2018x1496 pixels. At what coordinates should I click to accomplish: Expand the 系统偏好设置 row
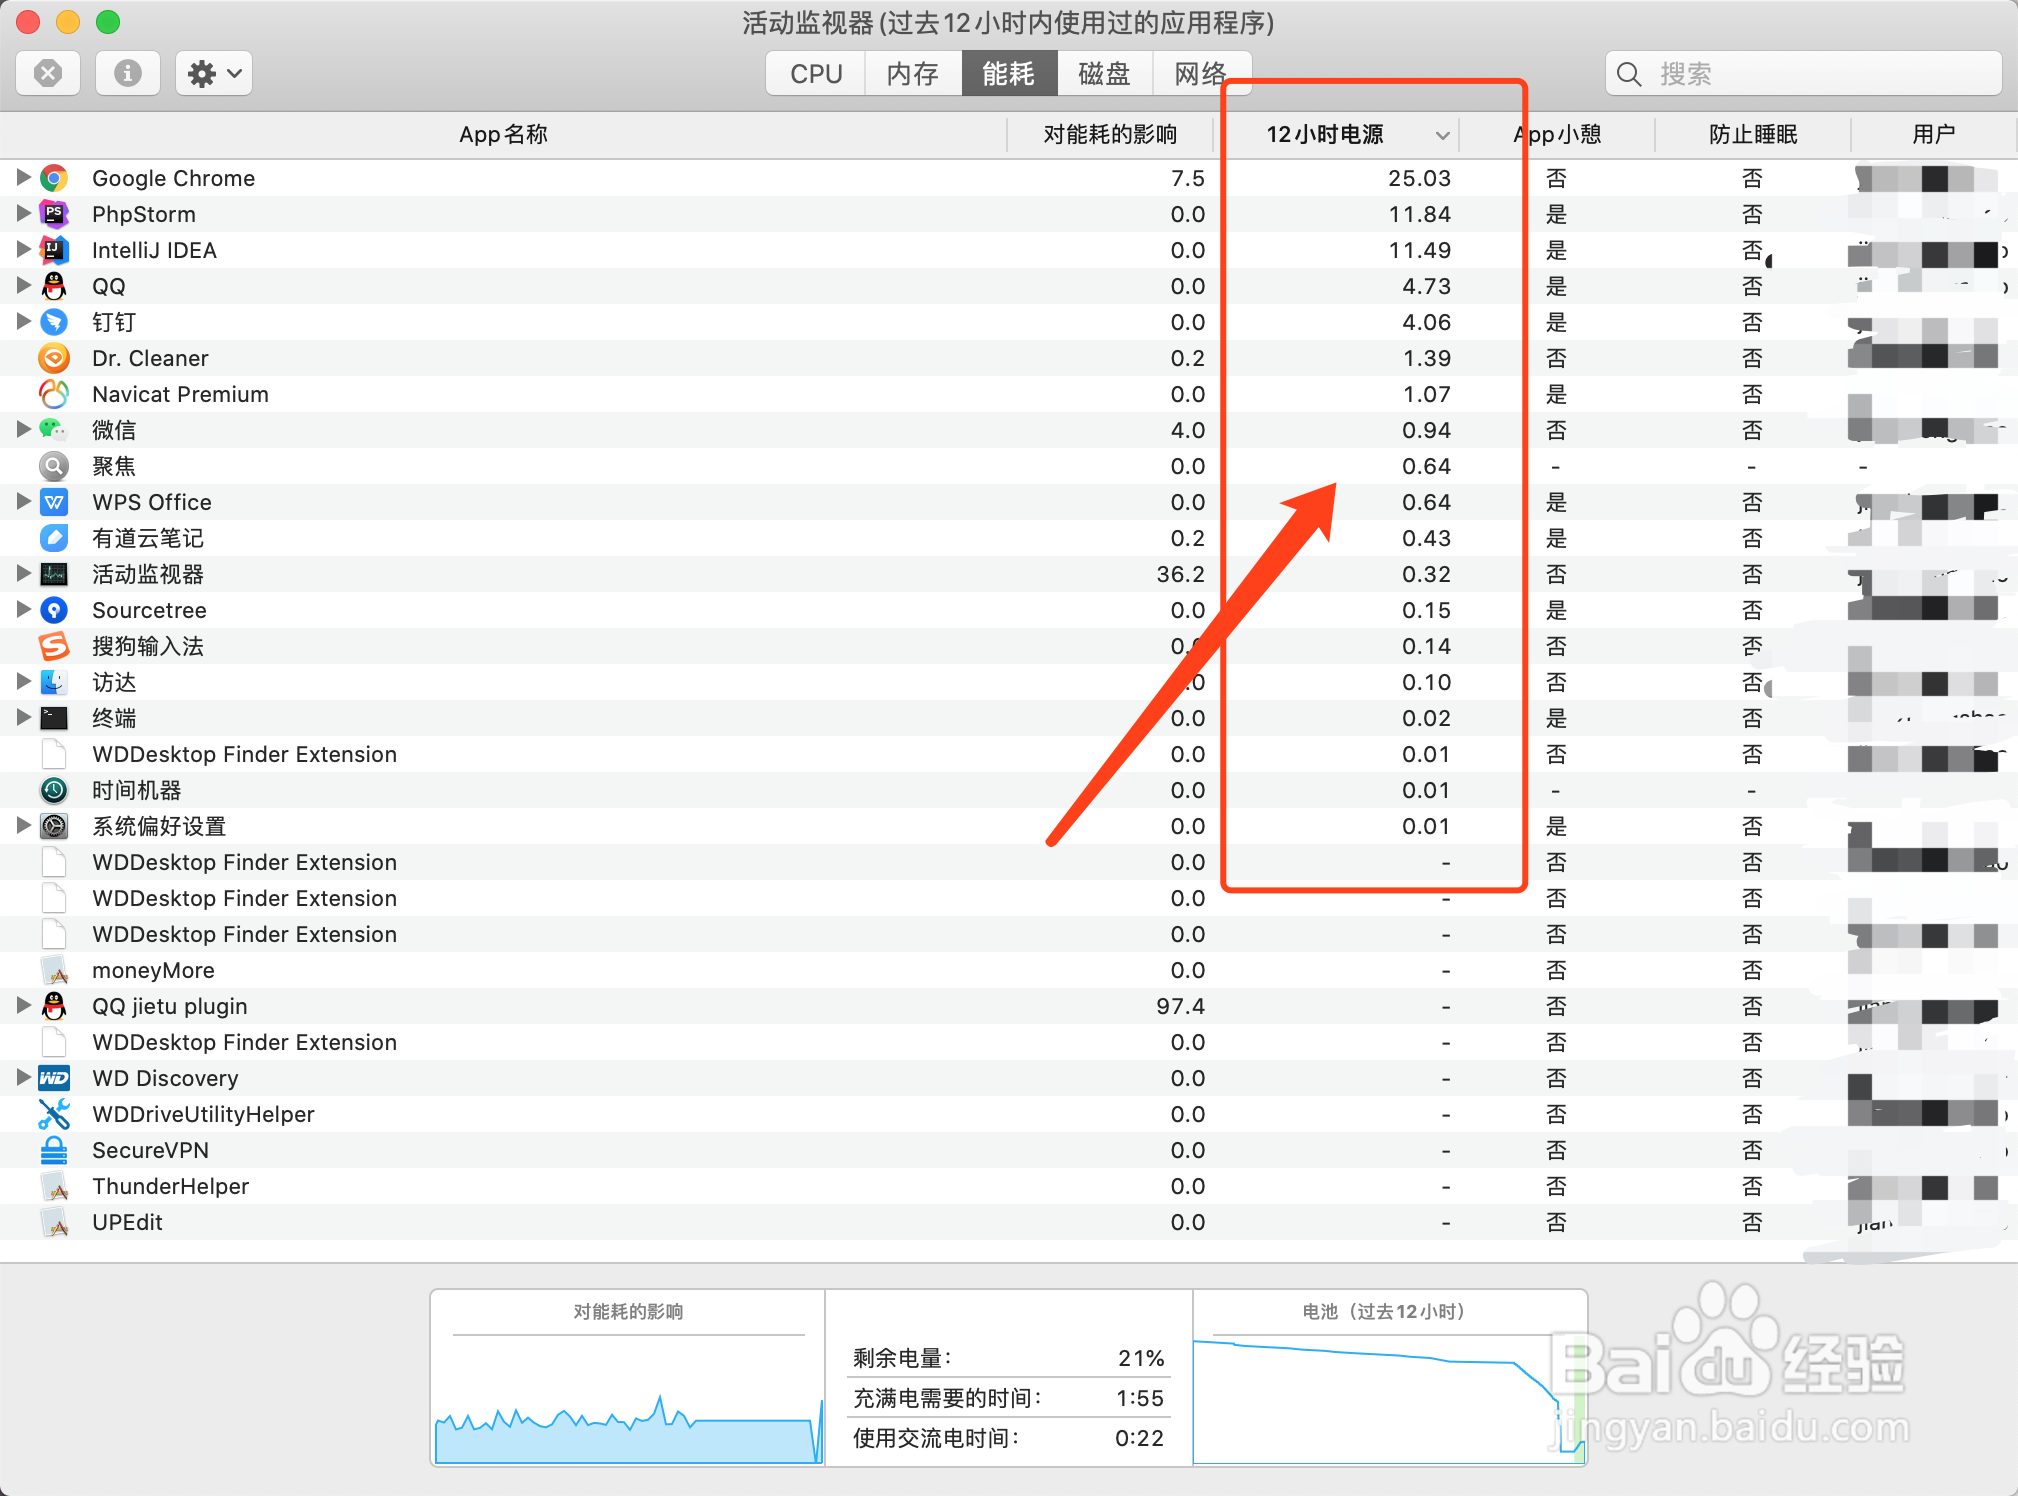tap(23, 825)
